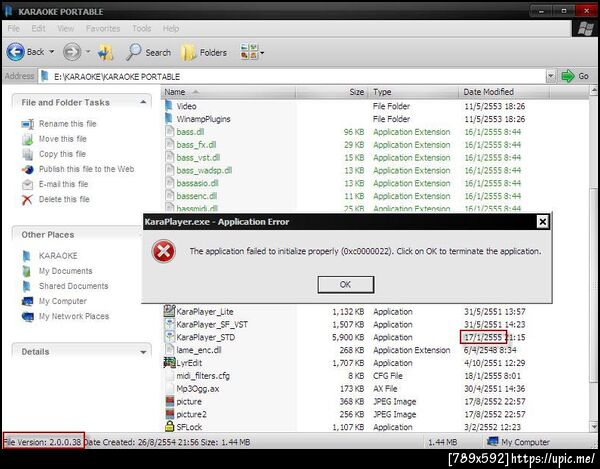The width and height of the screenshot is (600, 469).
Task: Select the bassenc.dll file
Action: [197, 196]
